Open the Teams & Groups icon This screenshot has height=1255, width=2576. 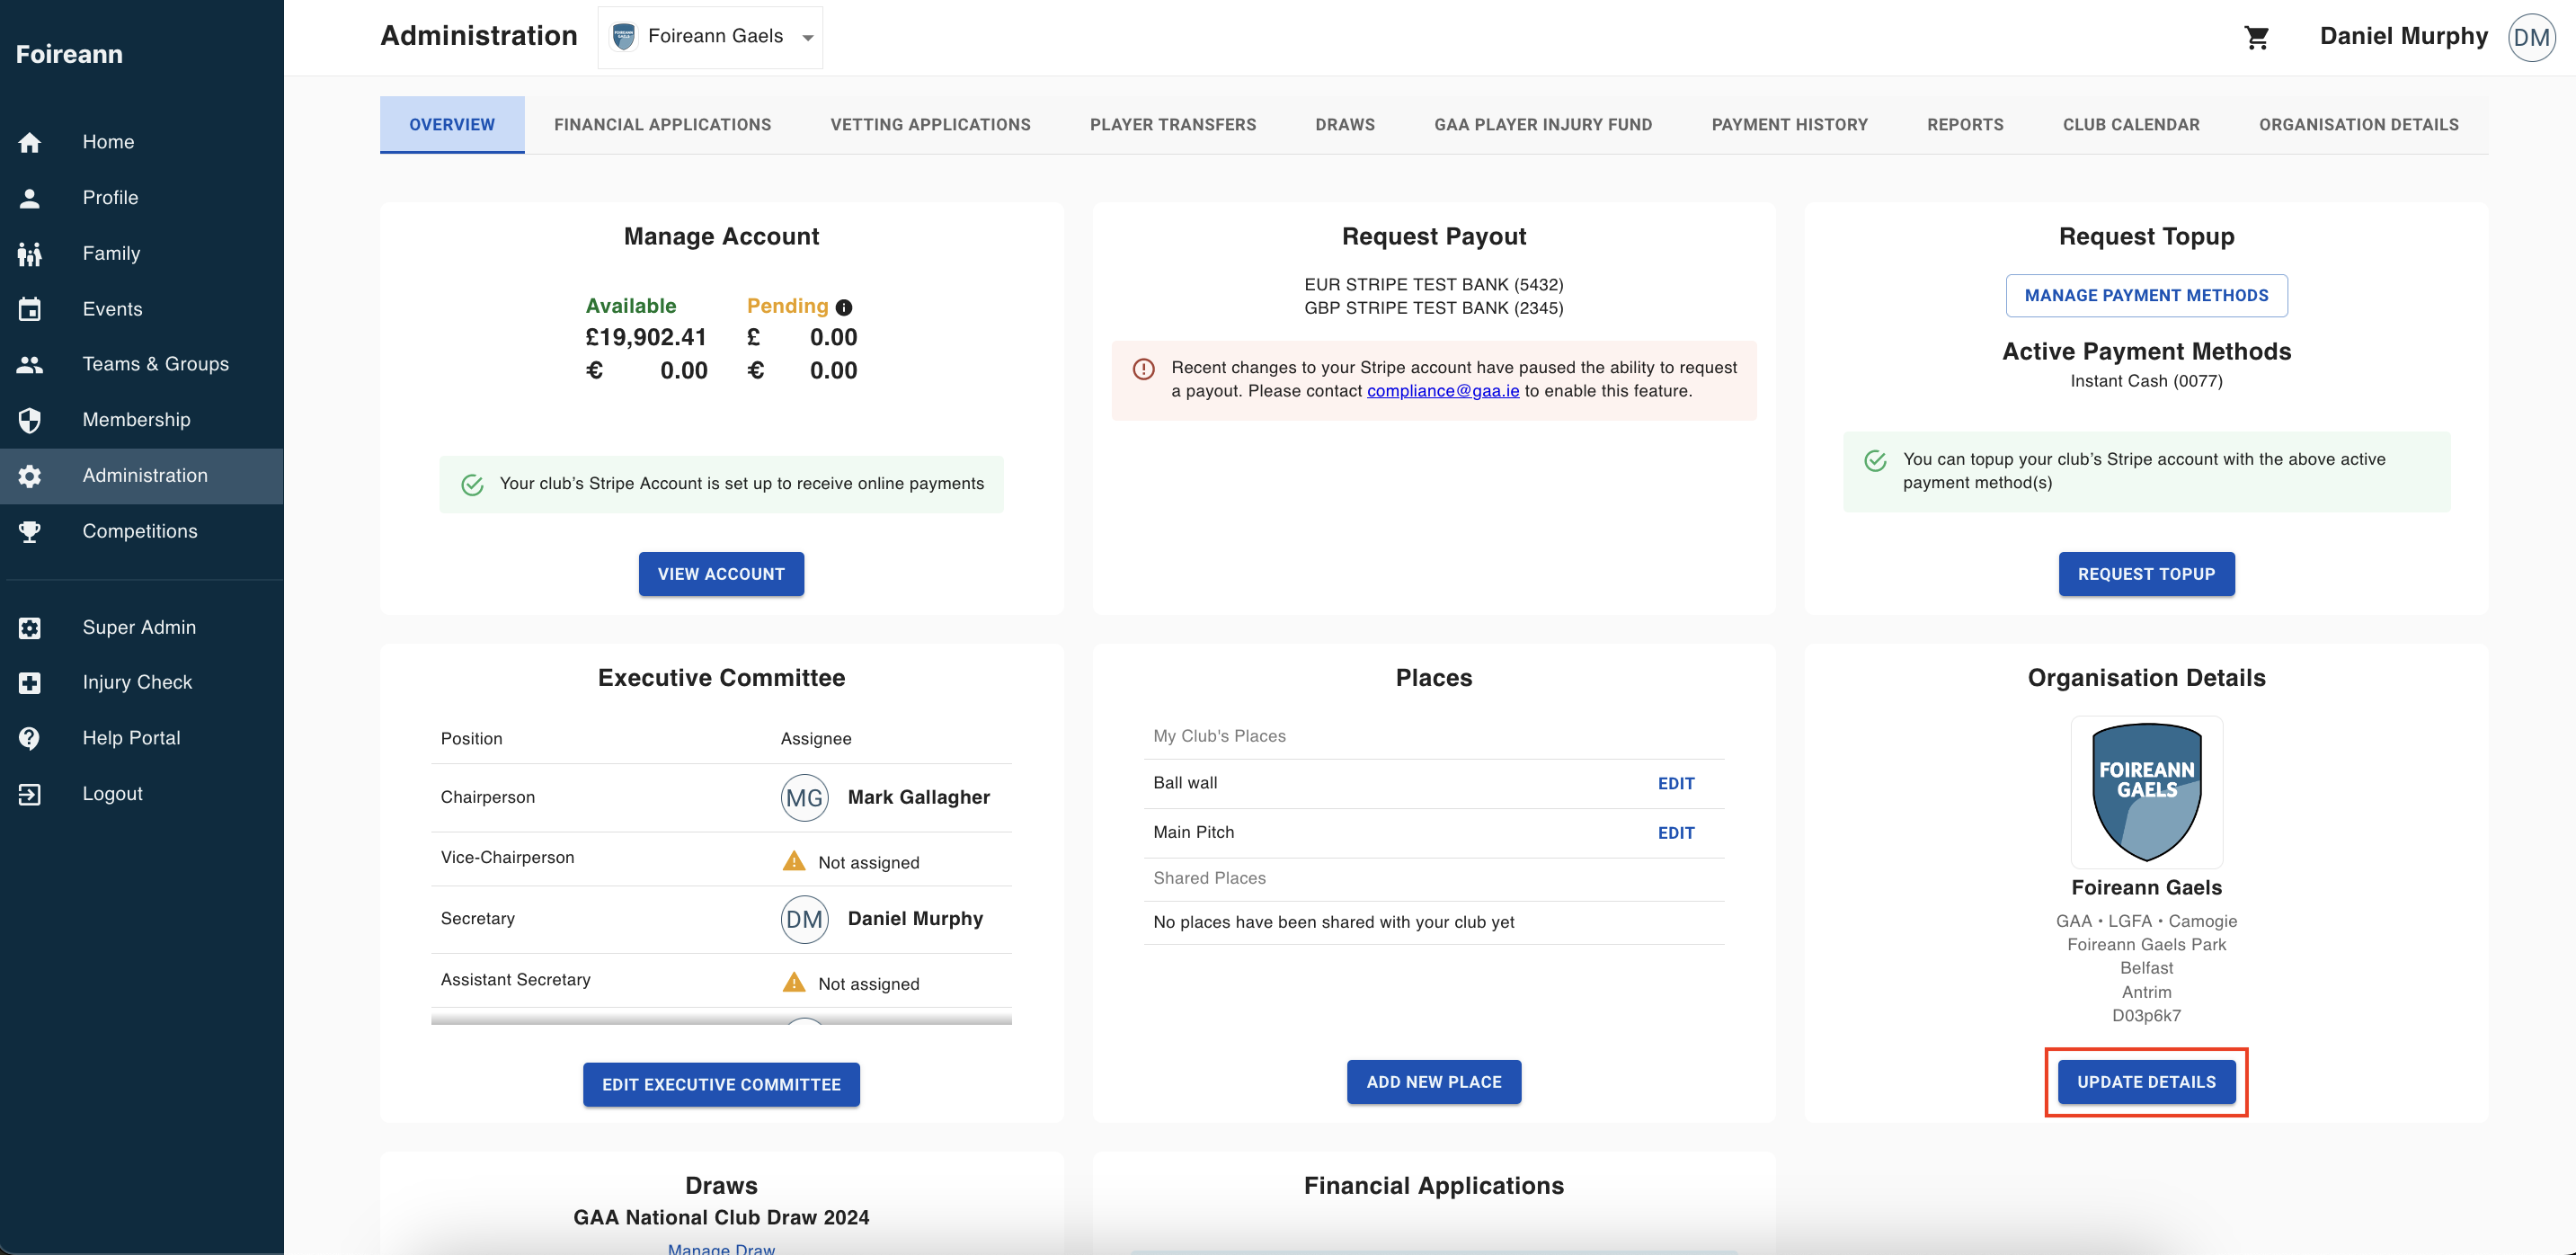click(30, 364)
